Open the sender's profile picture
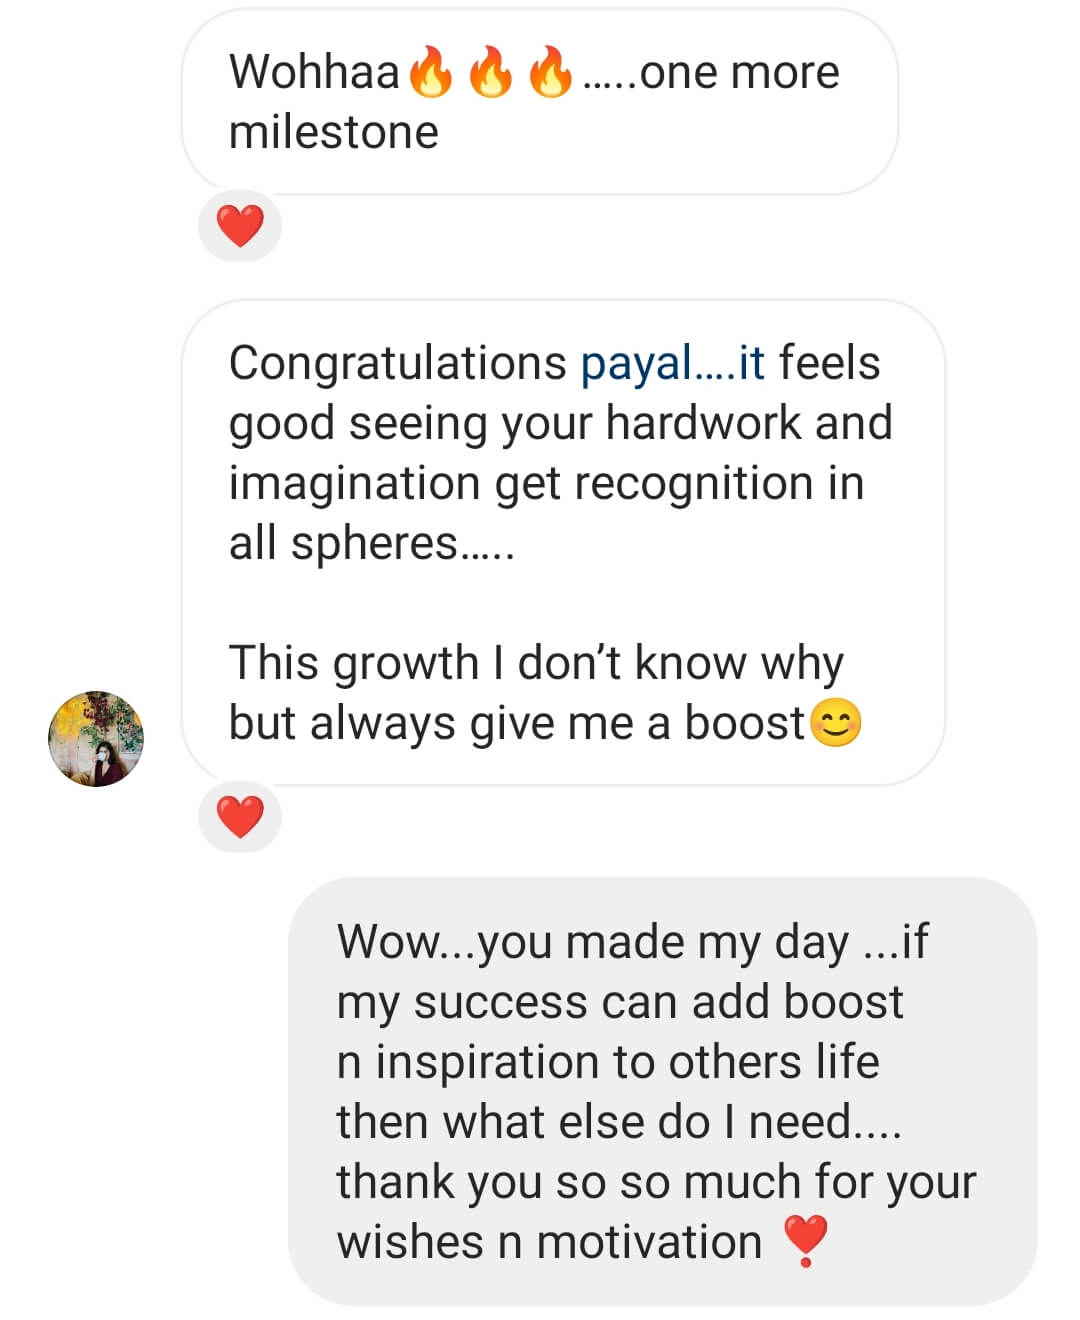Screen dimensions: 1080x1320 96,739
